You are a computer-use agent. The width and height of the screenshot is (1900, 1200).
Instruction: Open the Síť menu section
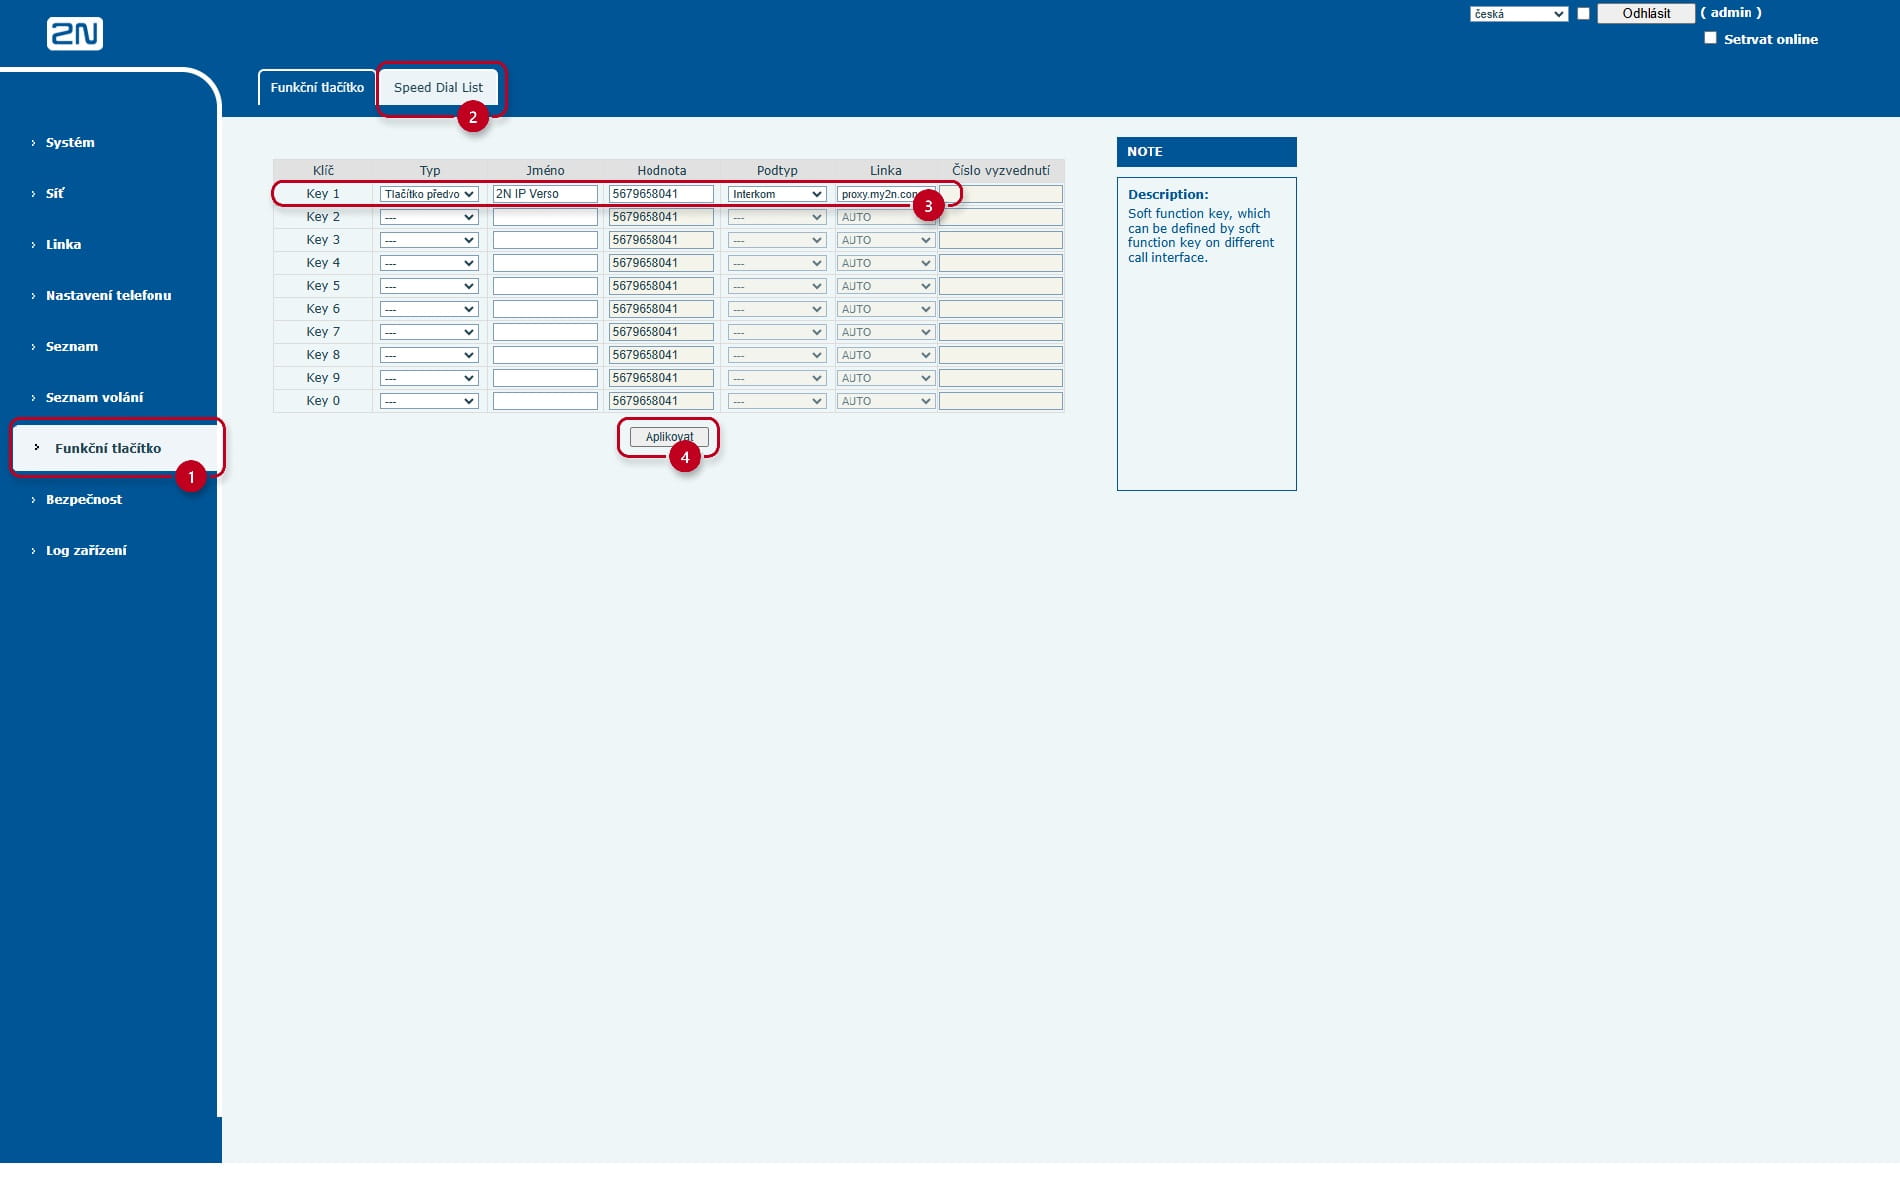coord(55,193)
